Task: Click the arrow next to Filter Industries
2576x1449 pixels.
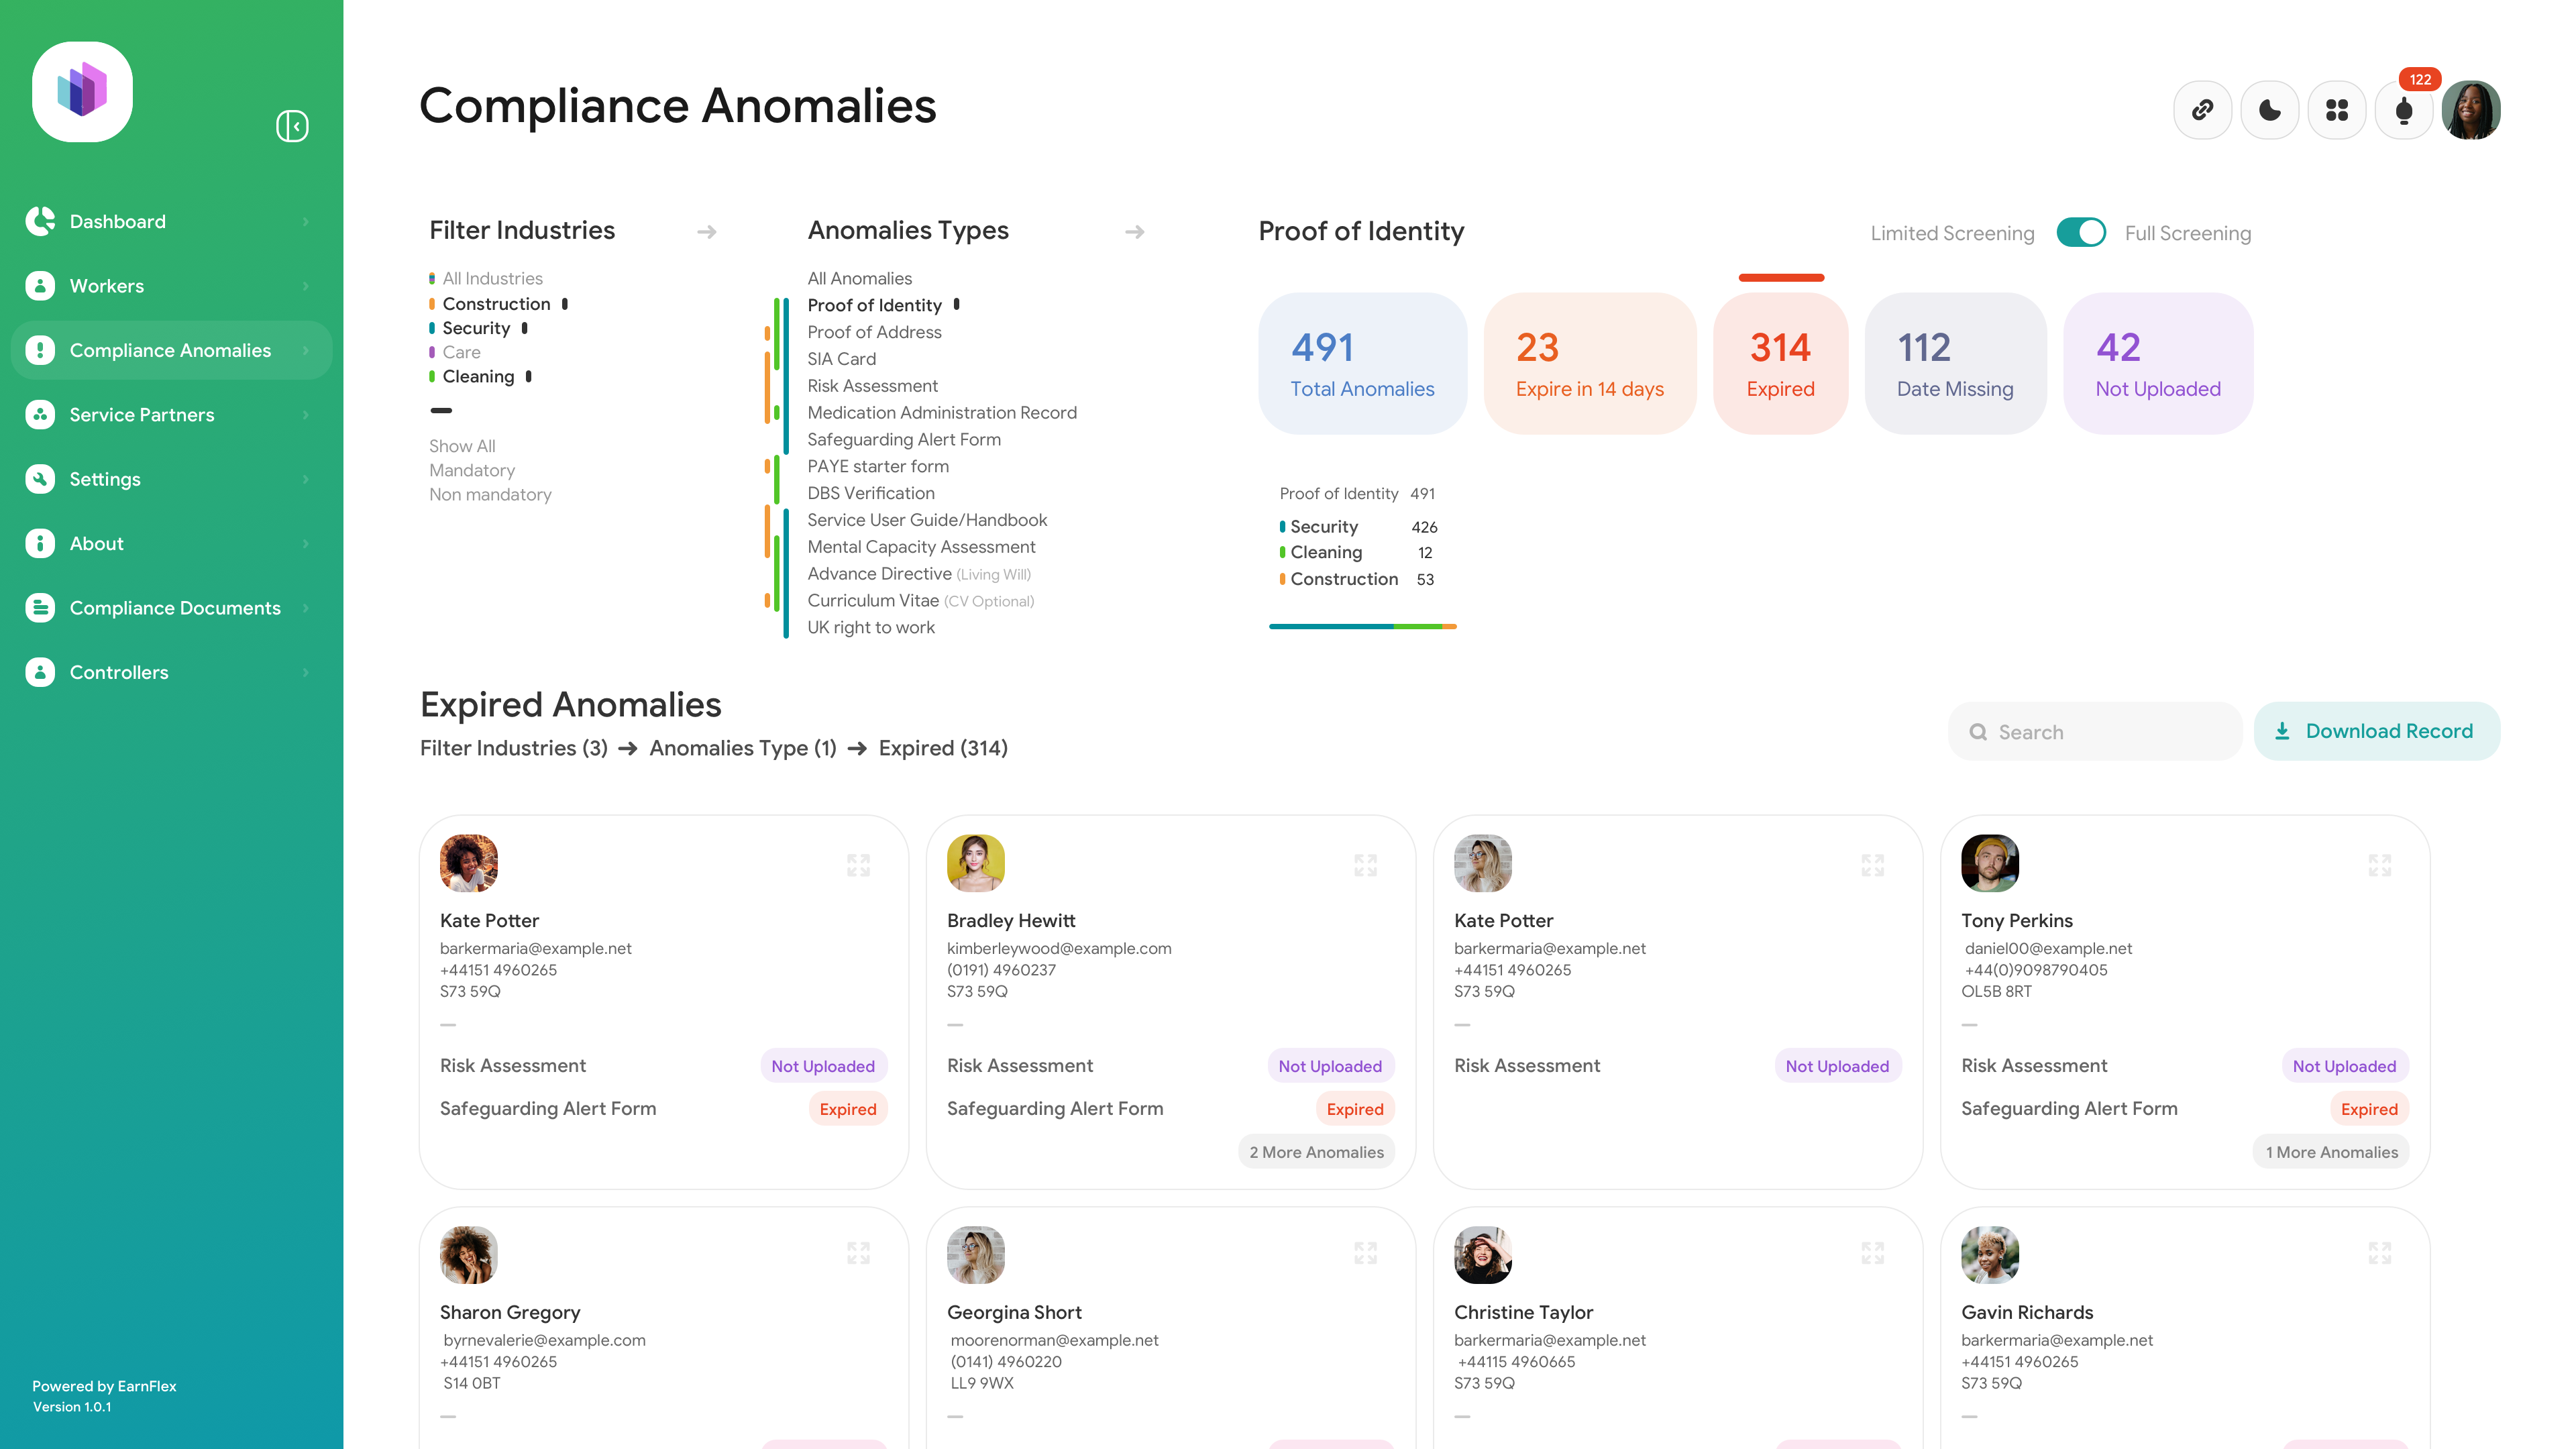Action: (707, 232)
